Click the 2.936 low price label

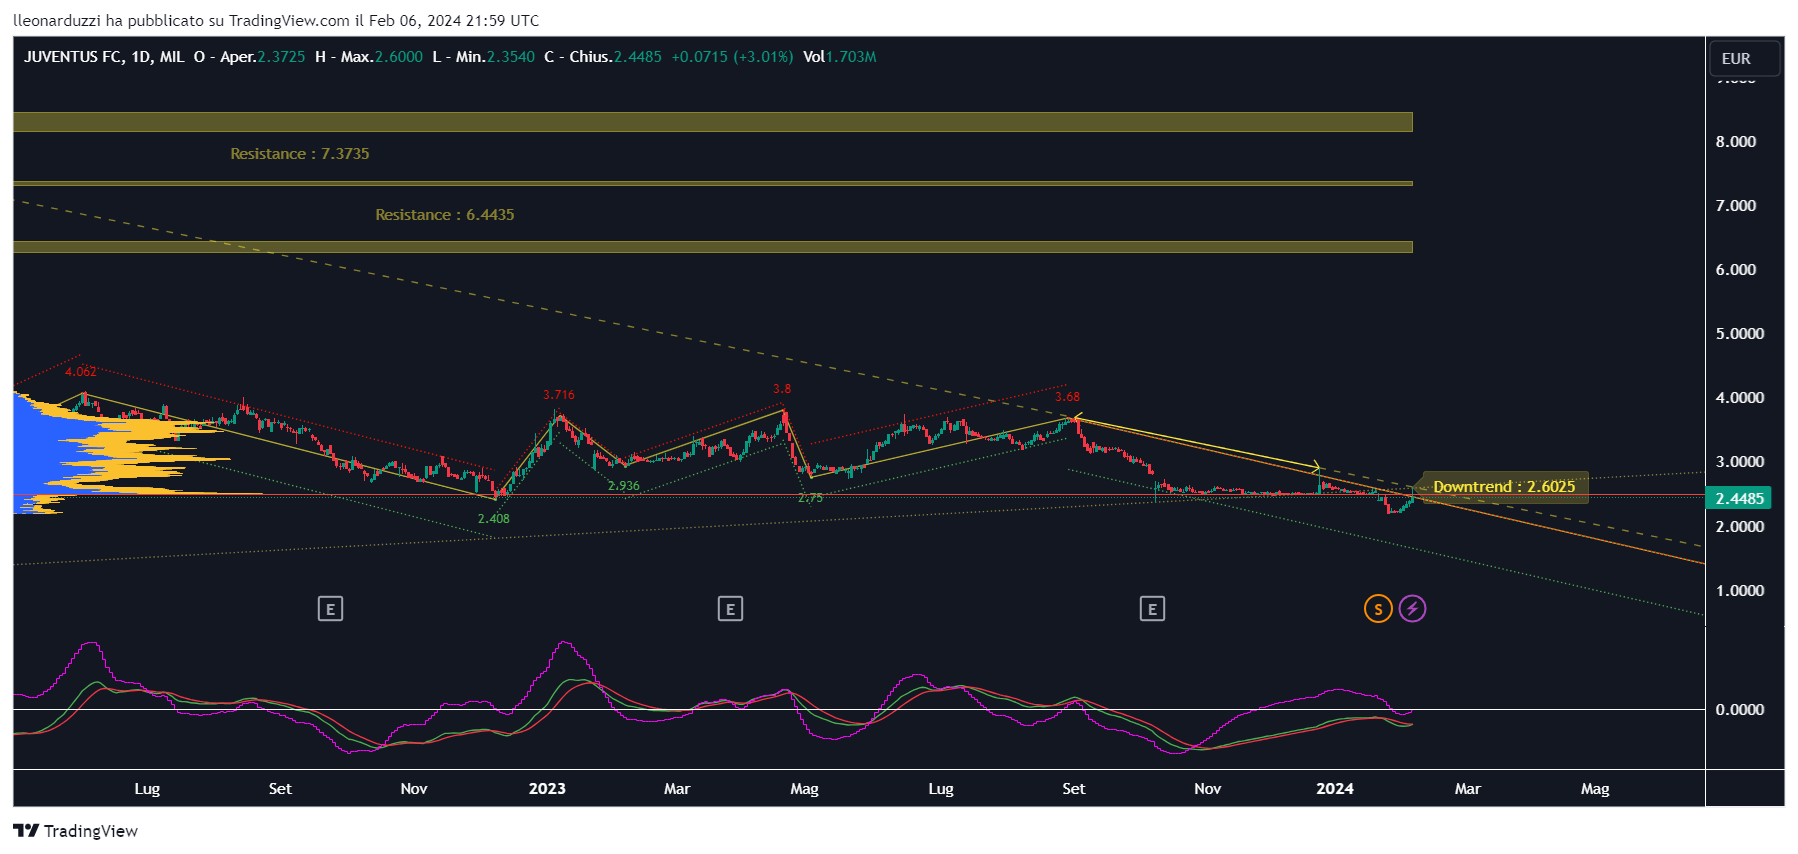tap(624, 486)
